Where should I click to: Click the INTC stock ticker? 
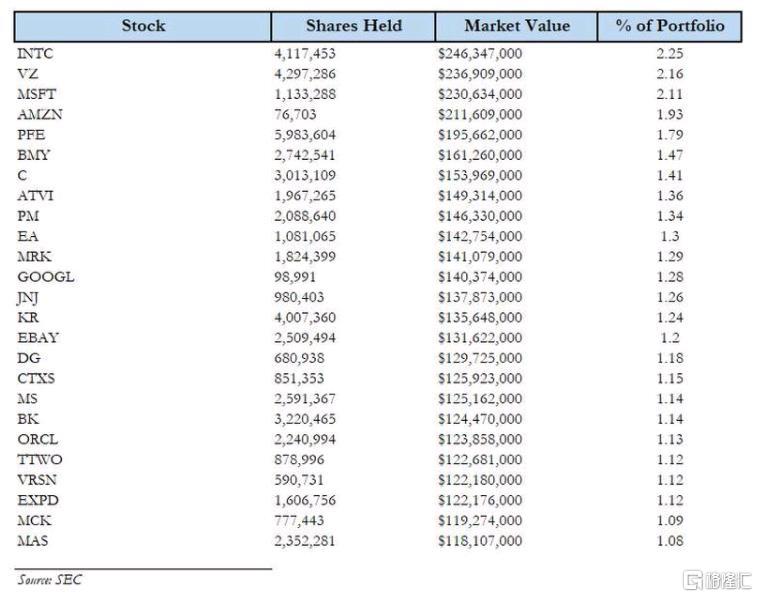[35, 54]
